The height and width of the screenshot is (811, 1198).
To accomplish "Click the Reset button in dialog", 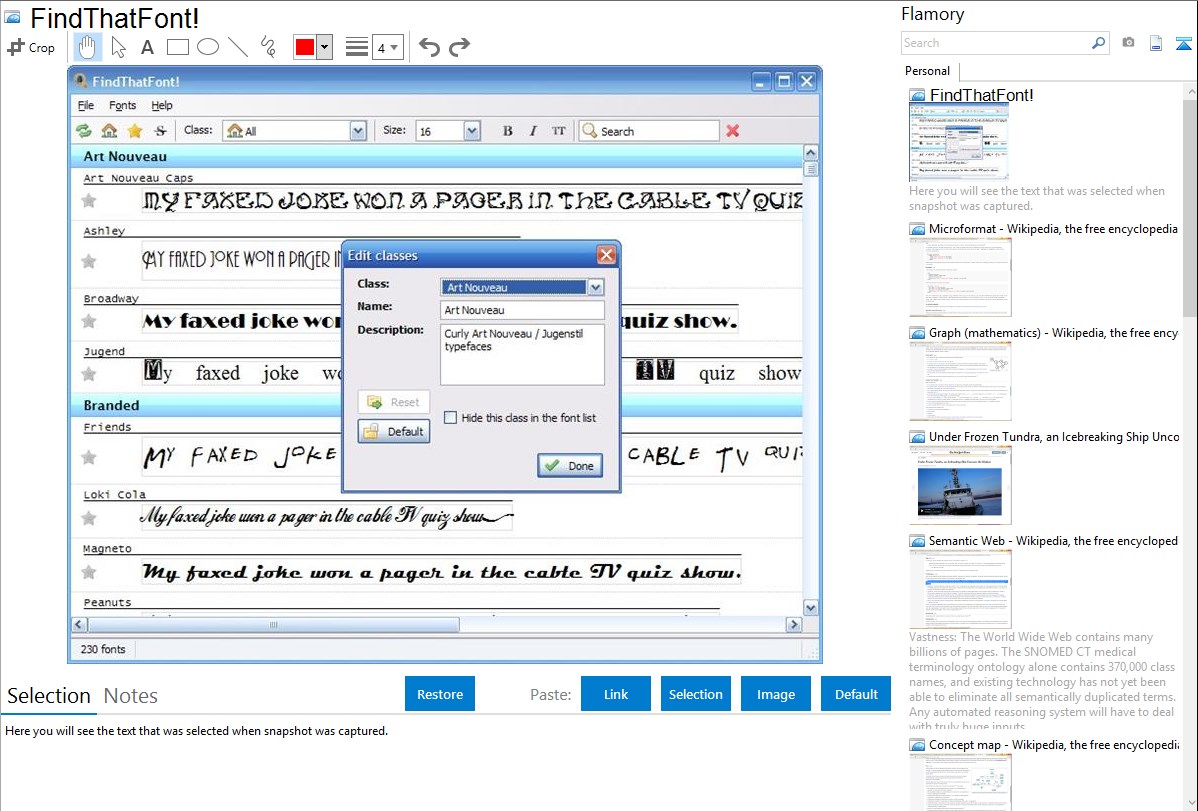I will (x=393, y=402).
